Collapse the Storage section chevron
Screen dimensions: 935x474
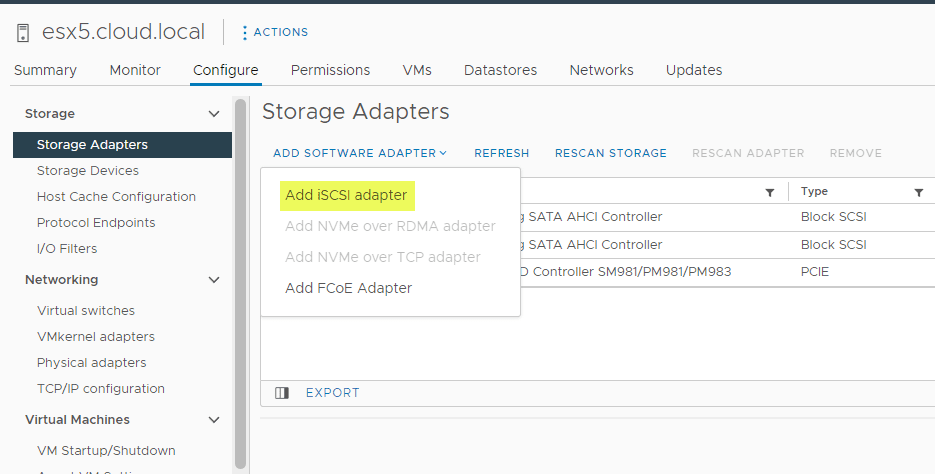click(x=214, y=114)
